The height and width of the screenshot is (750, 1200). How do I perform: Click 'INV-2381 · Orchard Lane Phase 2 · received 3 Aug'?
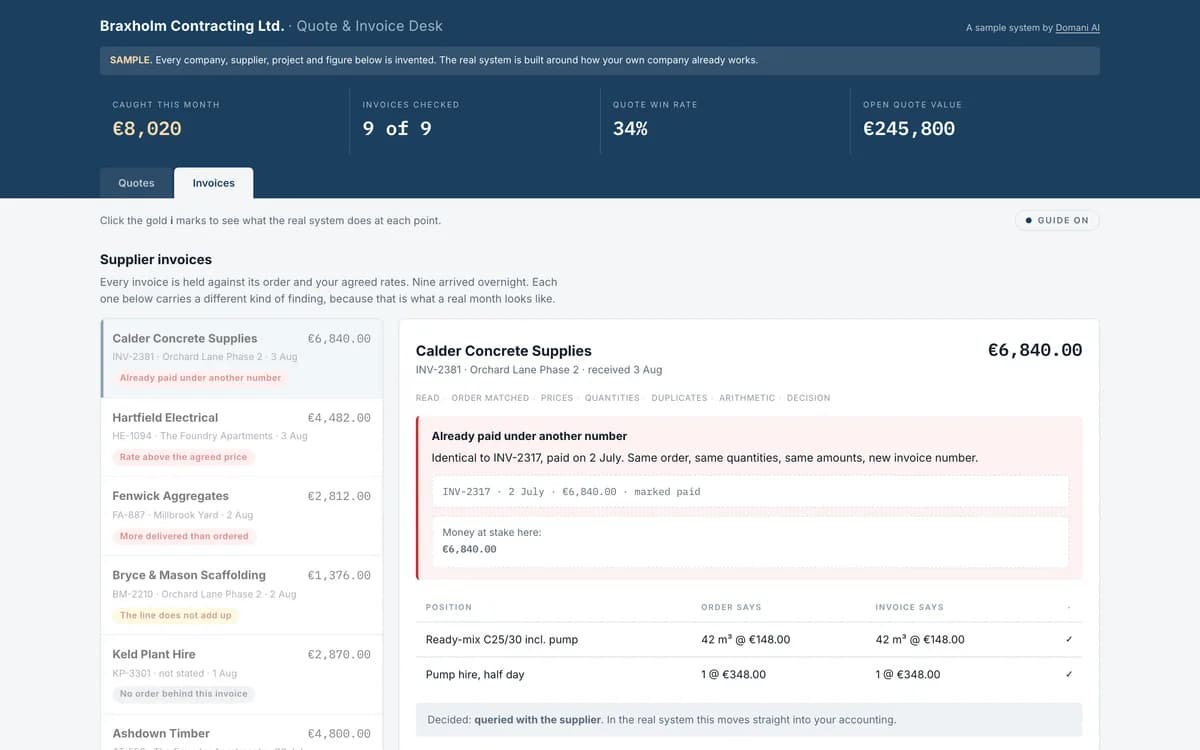539,370
